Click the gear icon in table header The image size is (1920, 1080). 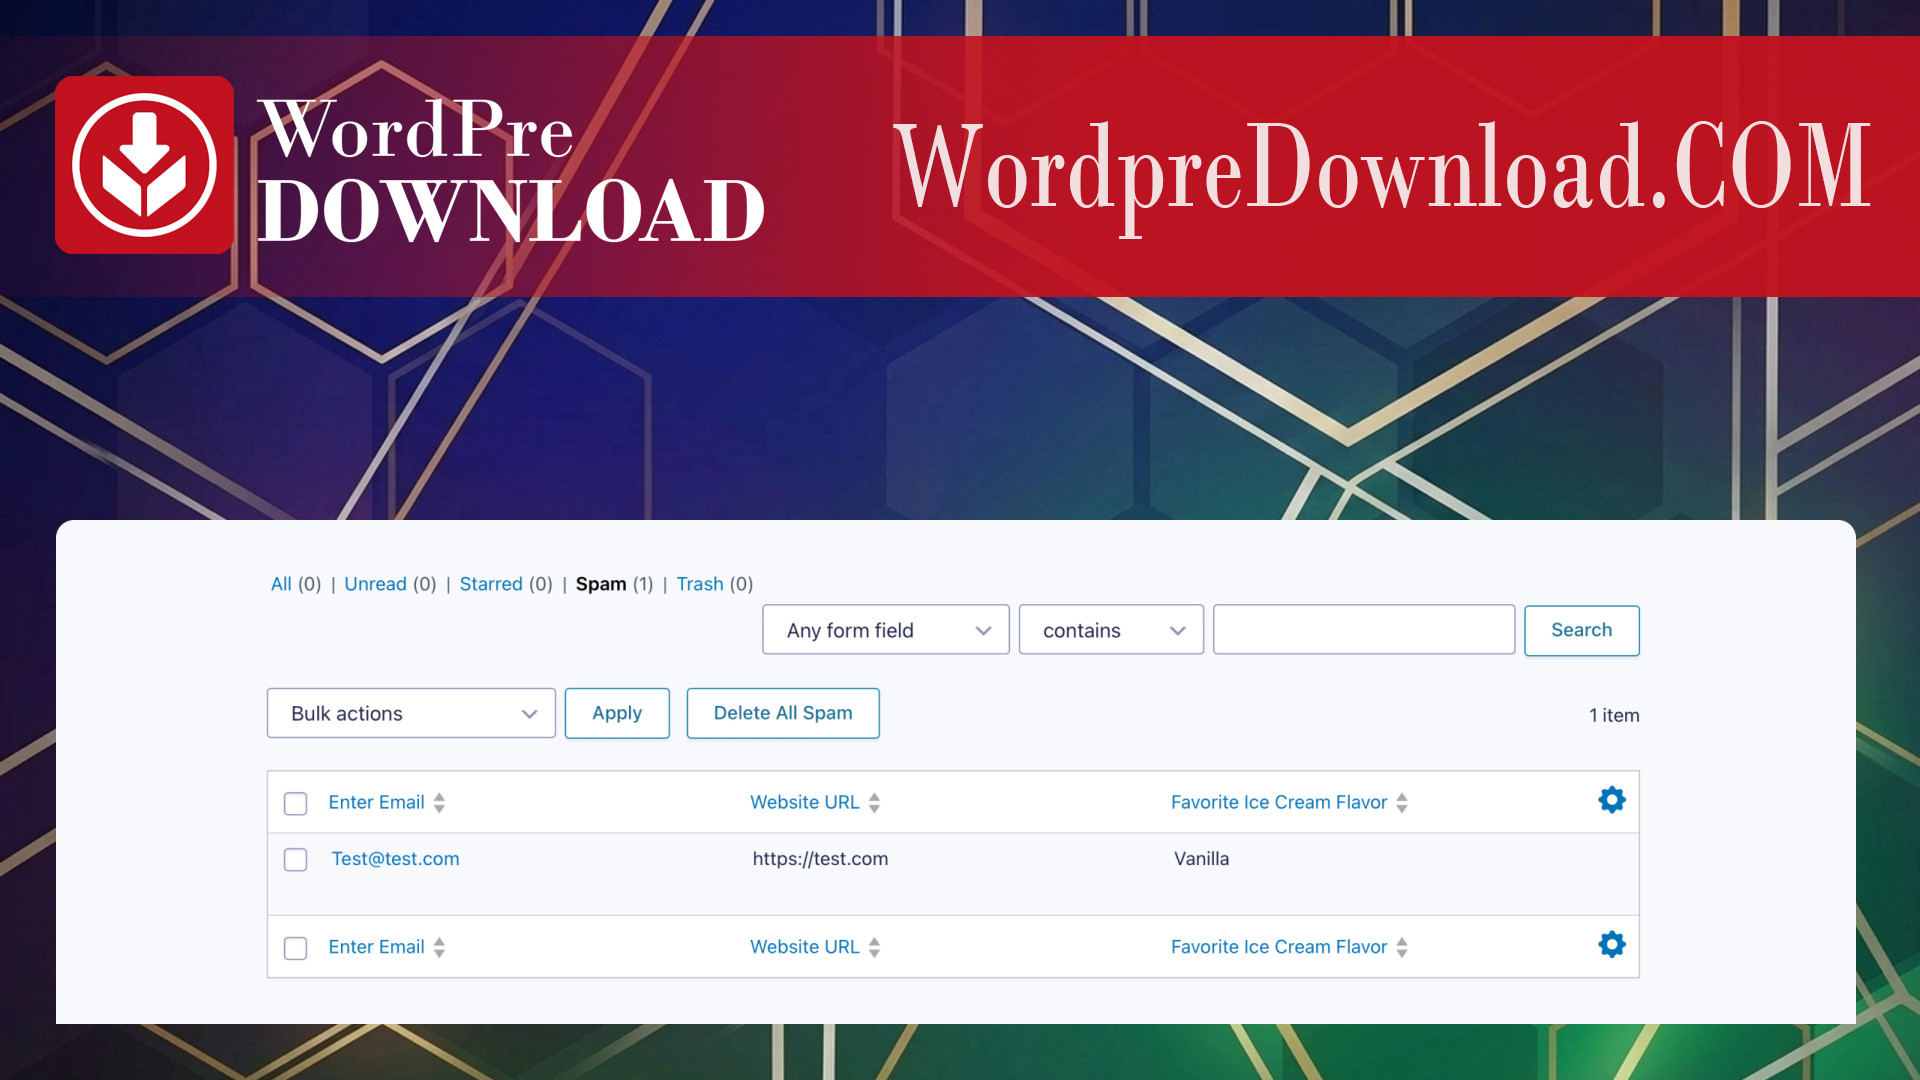(x=1611, y=800)
